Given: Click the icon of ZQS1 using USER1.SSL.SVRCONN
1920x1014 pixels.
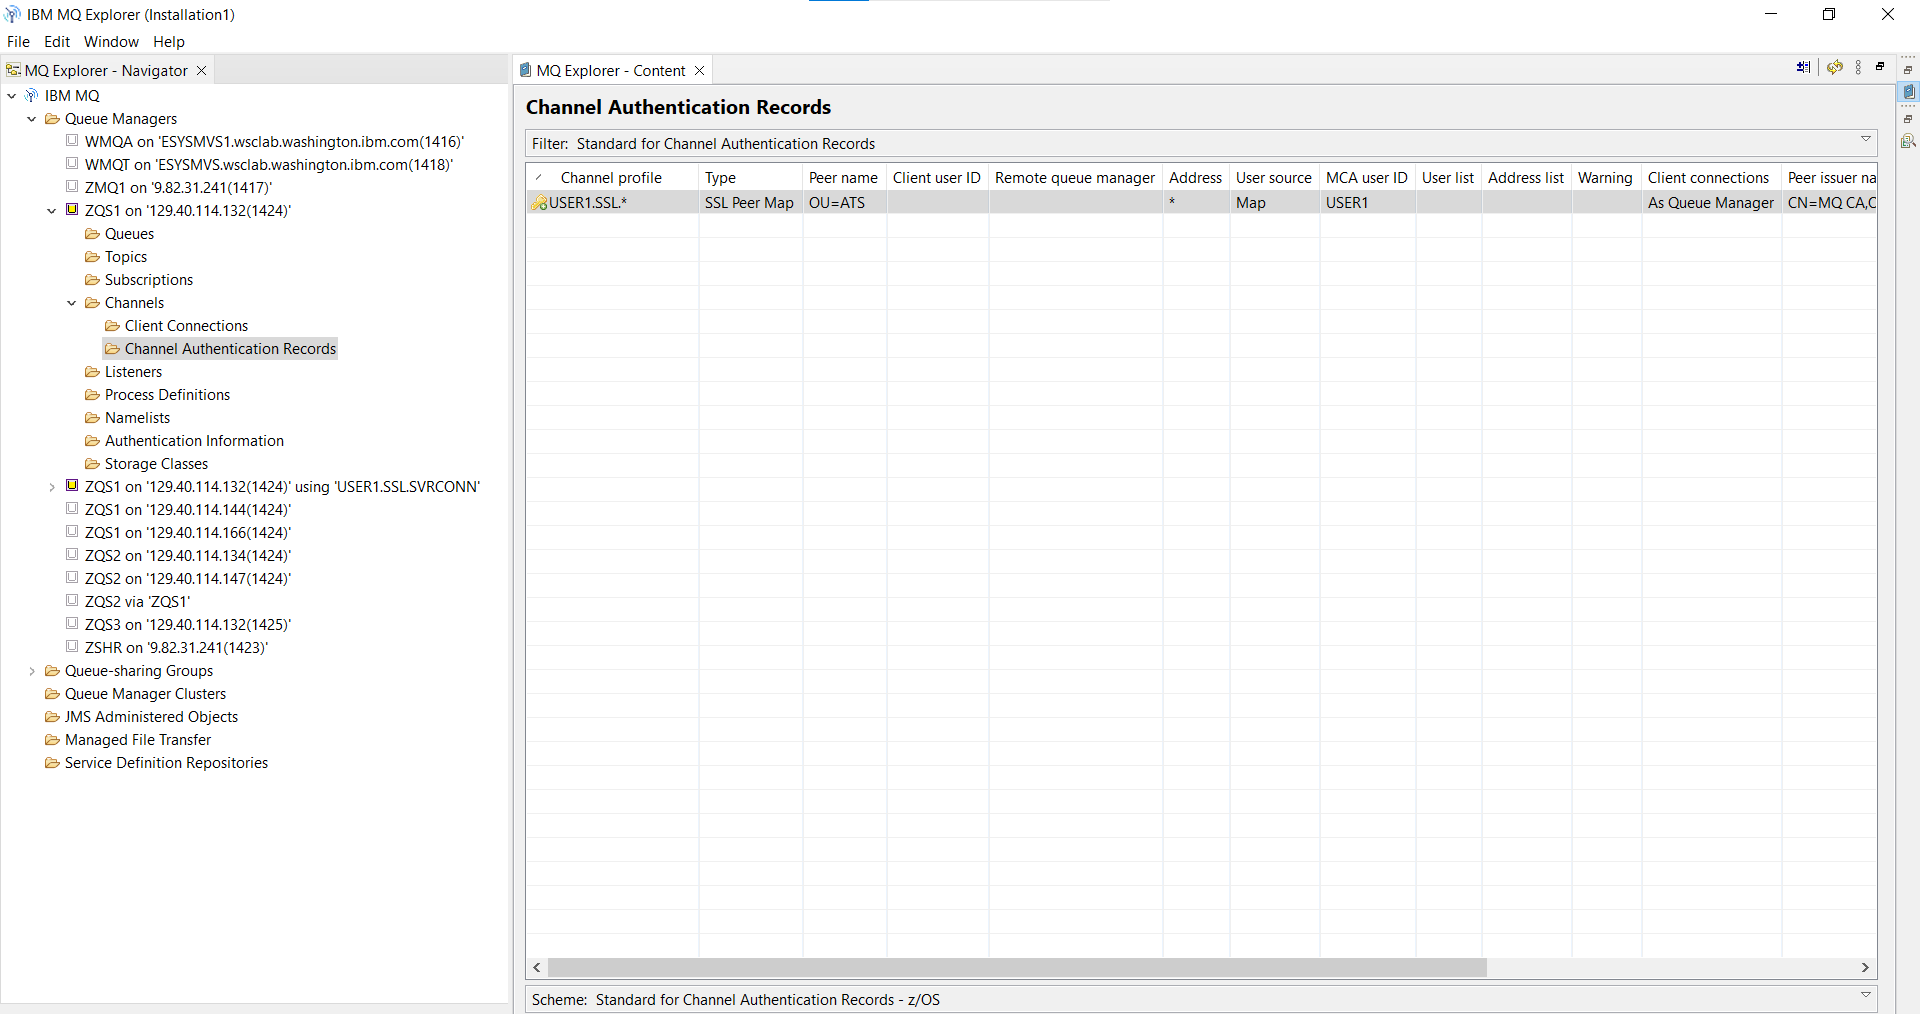Looking at the screenshot, I should (x=72, y=486).
